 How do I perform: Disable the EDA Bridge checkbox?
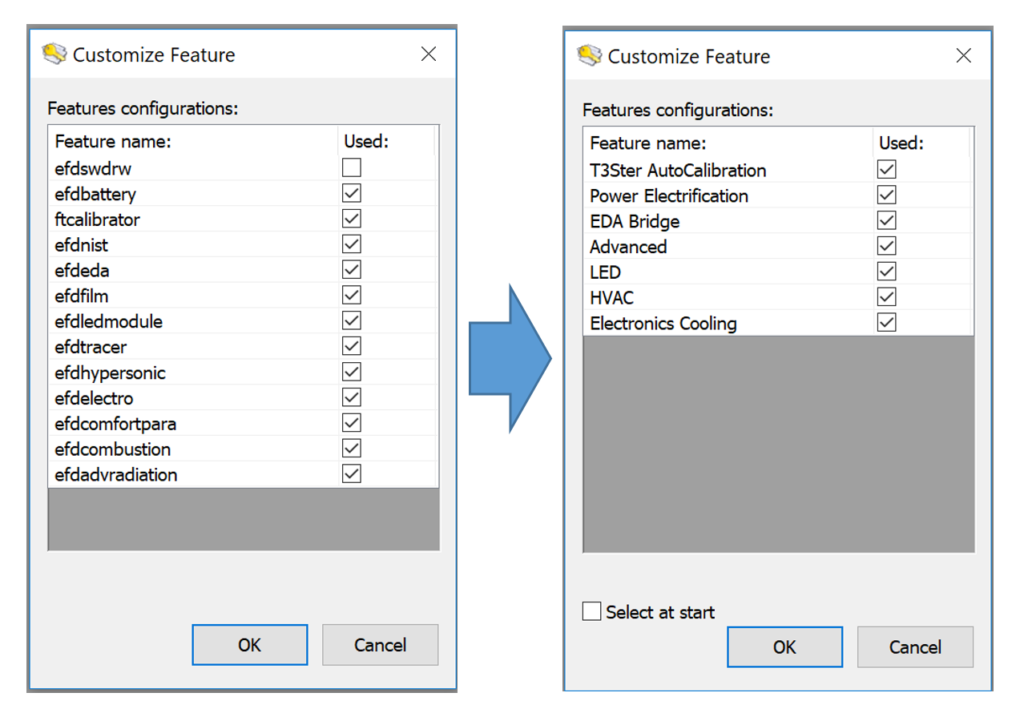coord(886,221)
